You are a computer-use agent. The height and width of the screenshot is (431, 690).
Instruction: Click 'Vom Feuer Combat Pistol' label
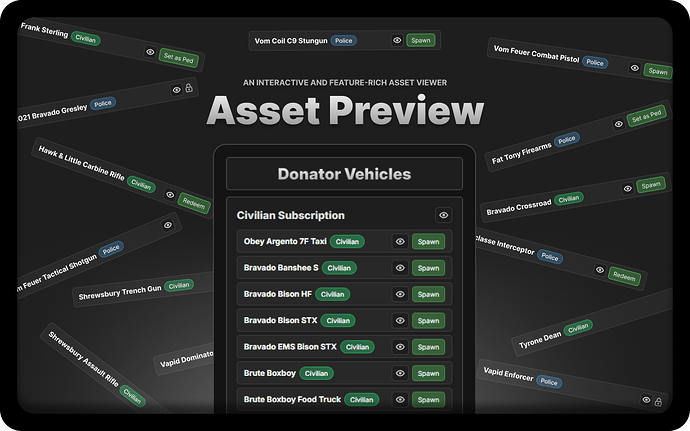pyautogui.click(x=536, y=54)
